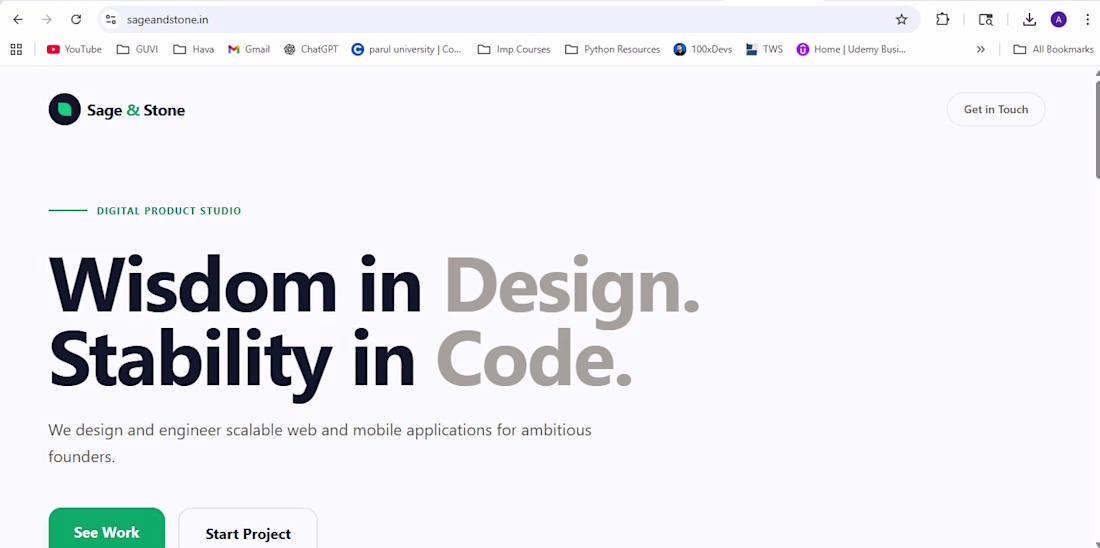
Task: Click the Sage & Stone brand name
Action: pos(136,110)
